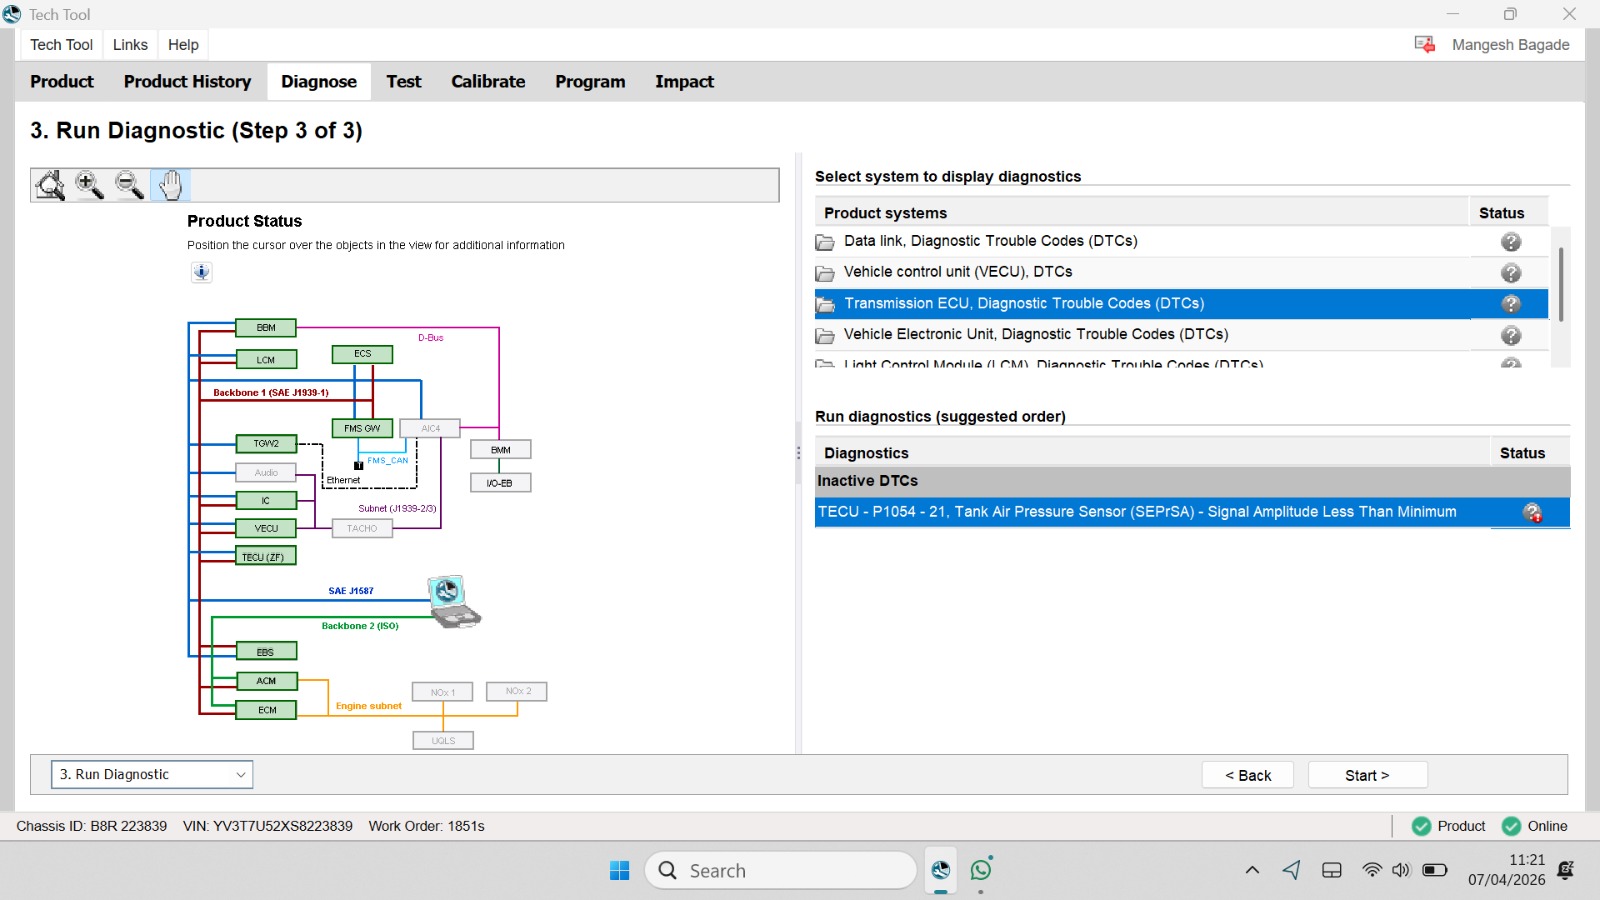Screen dimensions: 1600x900
Task: Click status icon of Vehicle control unit row
Action: (1511, 273)
